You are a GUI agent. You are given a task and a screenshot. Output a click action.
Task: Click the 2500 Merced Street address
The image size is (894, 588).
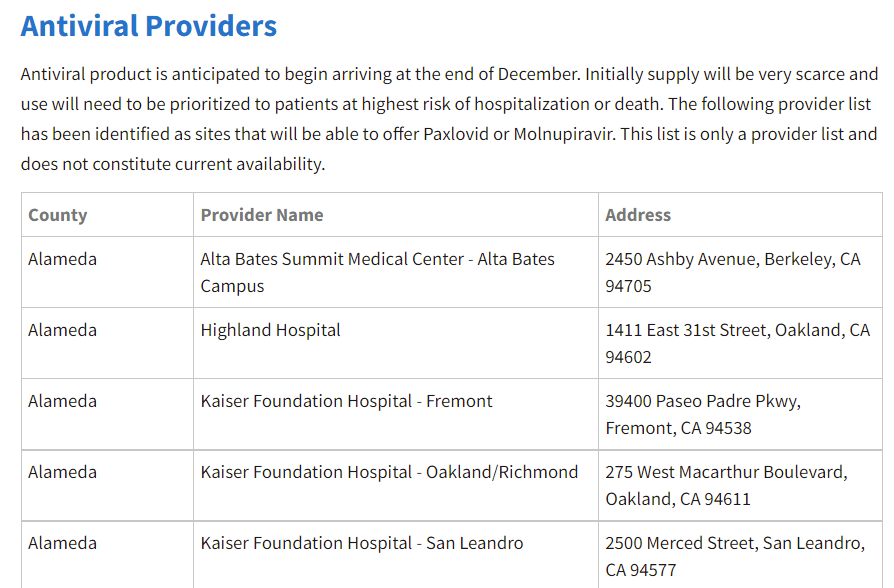(x=735, y=556)
